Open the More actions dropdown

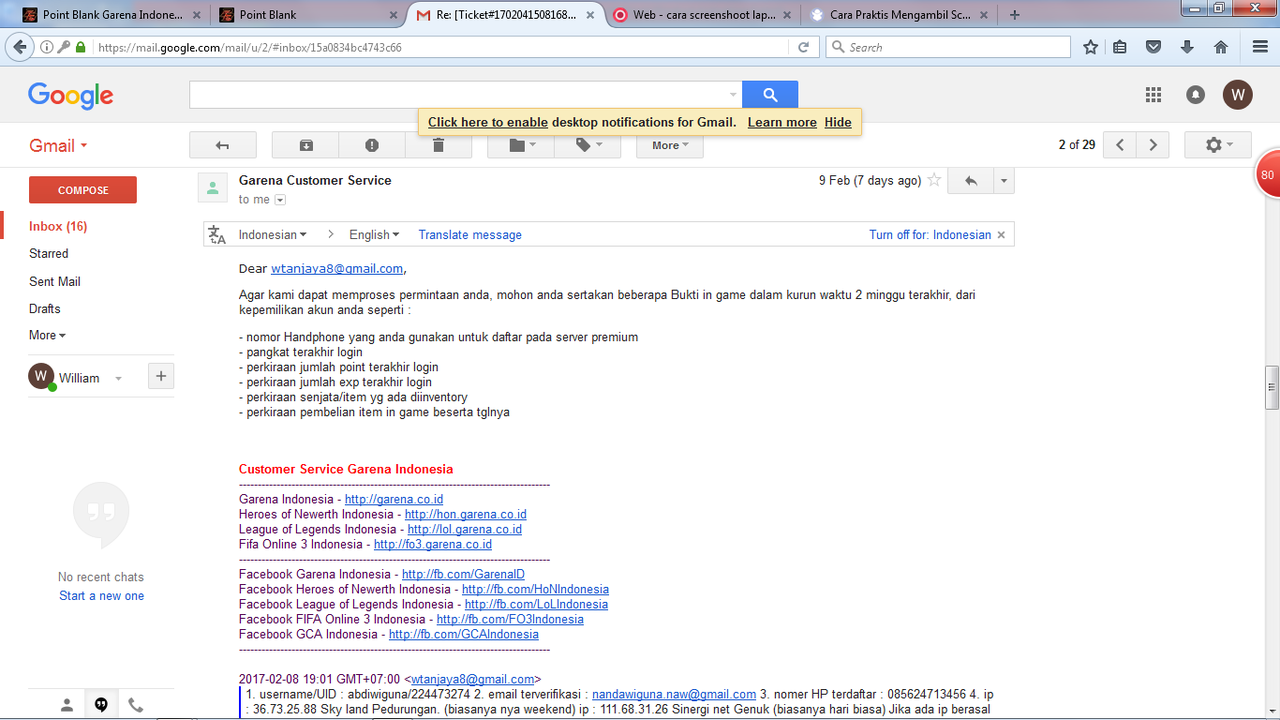670,145
